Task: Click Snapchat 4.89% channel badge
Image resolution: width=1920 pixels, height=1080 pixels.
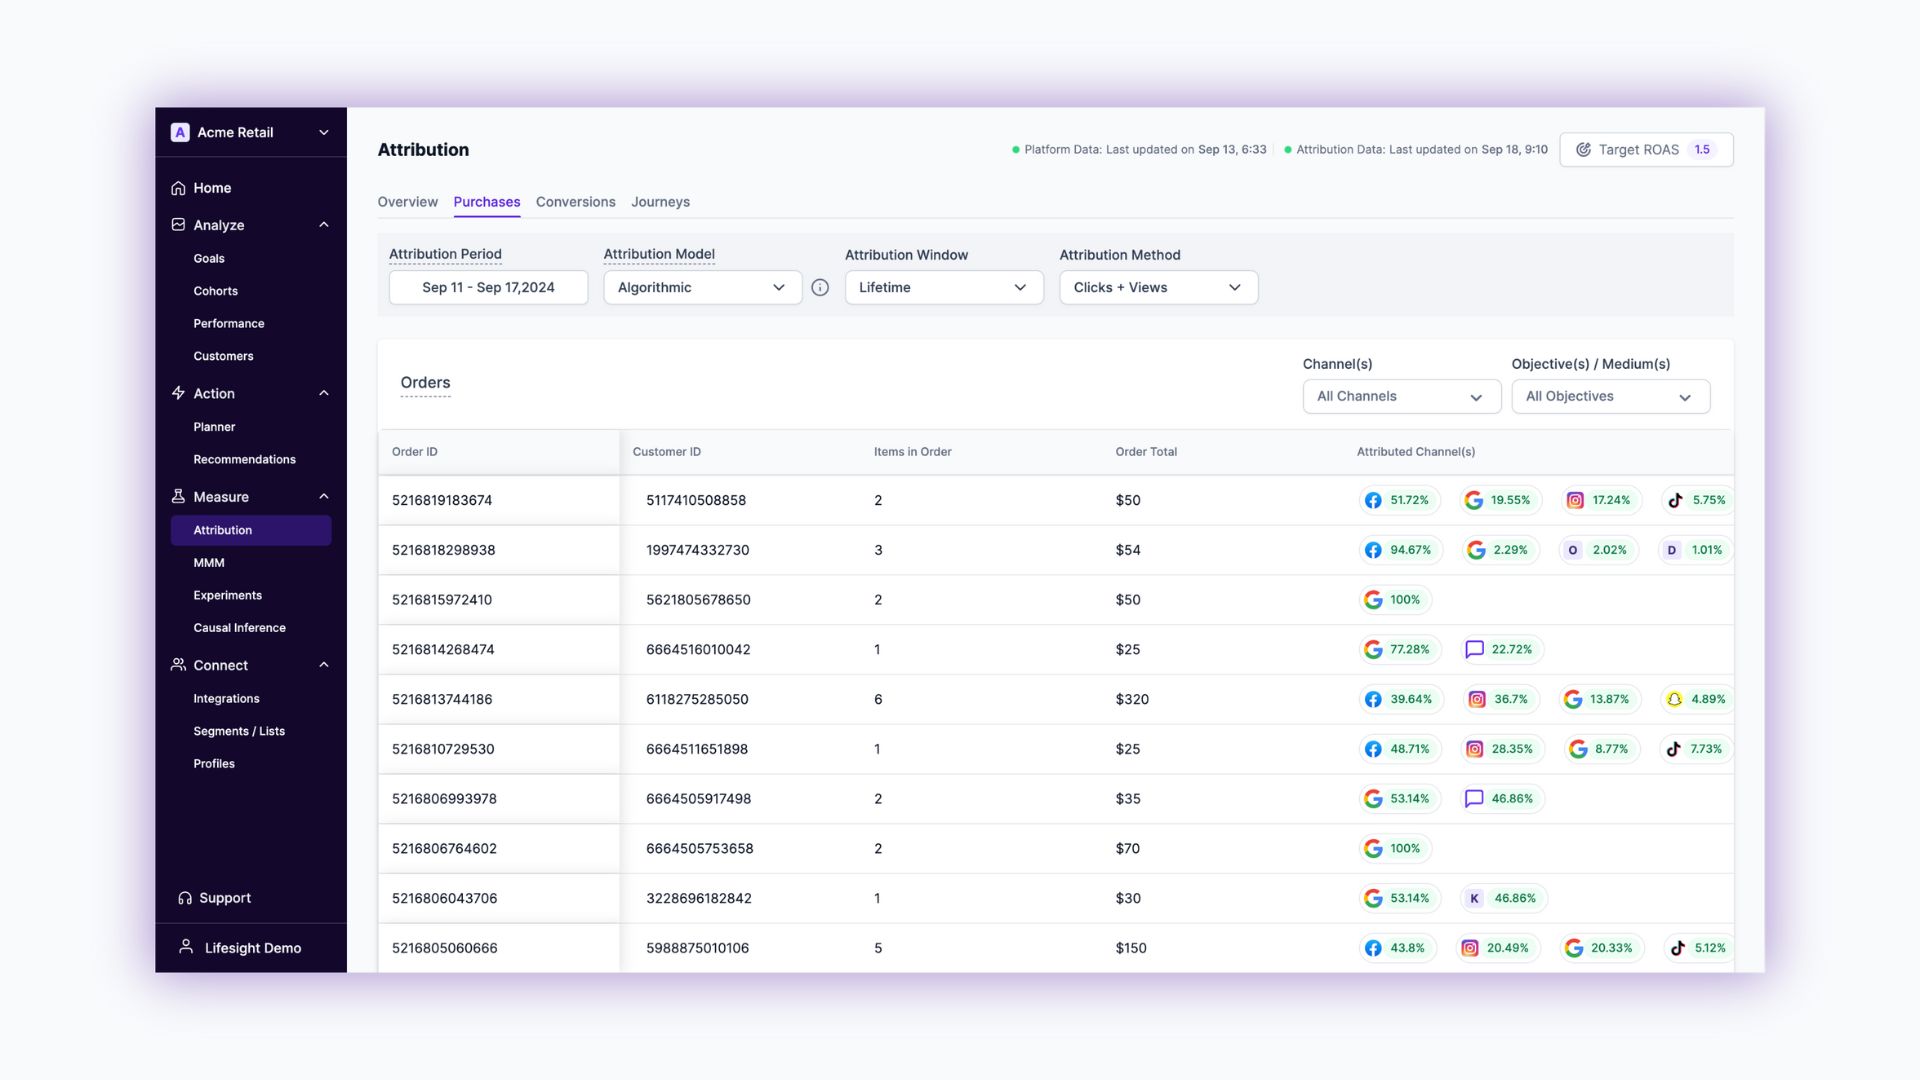Action: click(1696, 699)
